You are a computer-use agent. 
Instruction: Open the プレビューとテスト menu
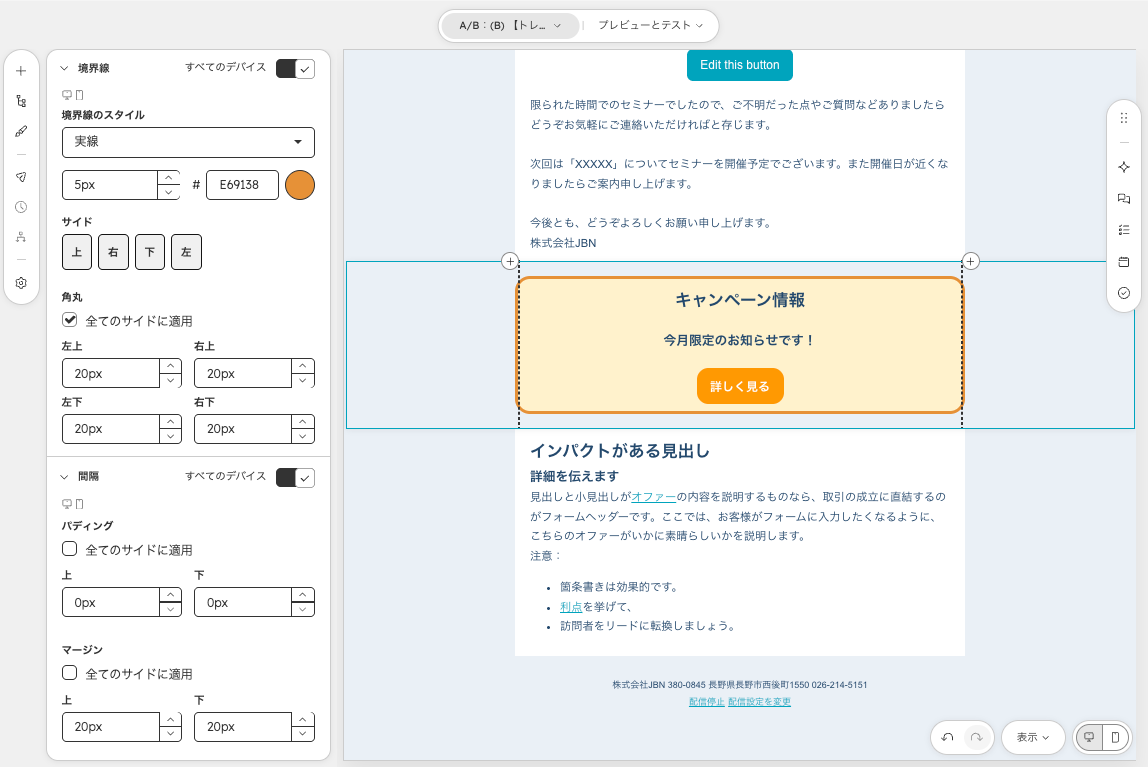[x=650, y=26]
